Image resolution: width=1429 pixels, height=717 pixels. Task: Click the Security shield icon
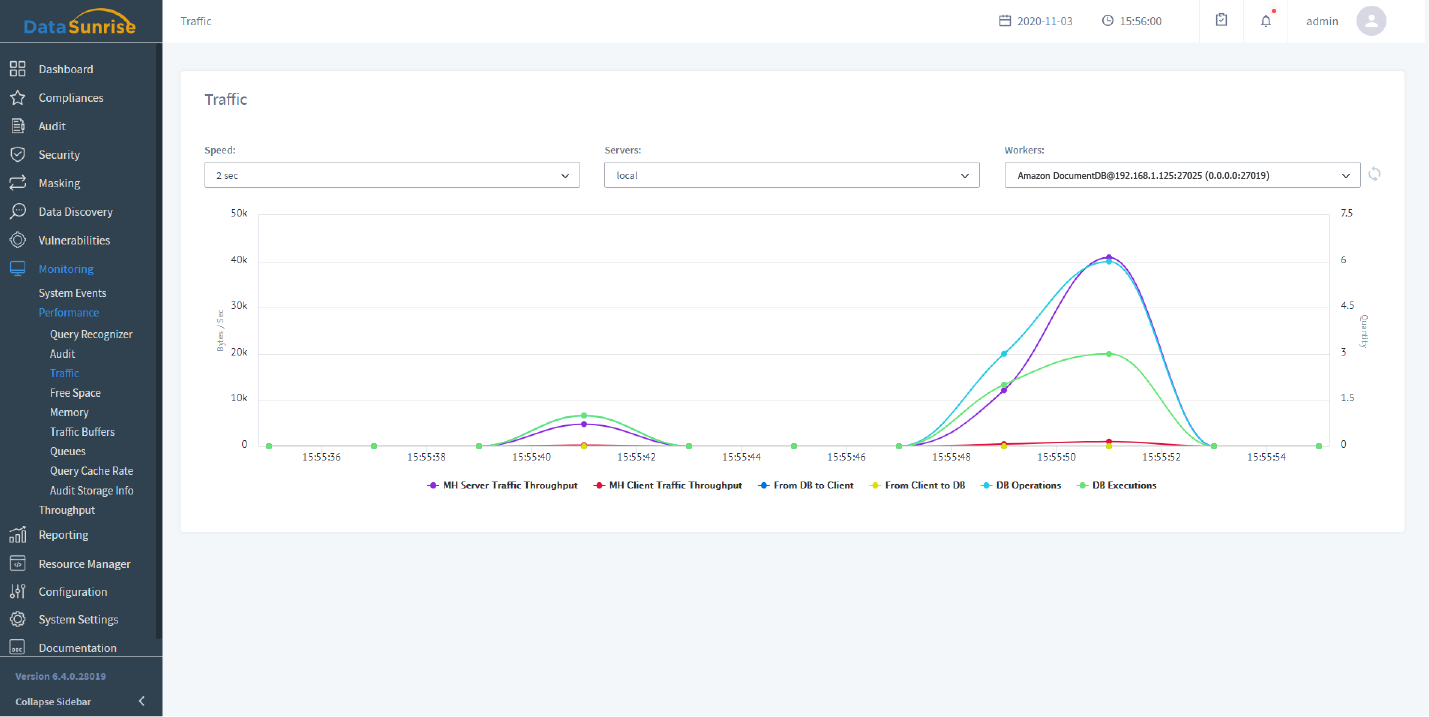(x=17, y=155)
